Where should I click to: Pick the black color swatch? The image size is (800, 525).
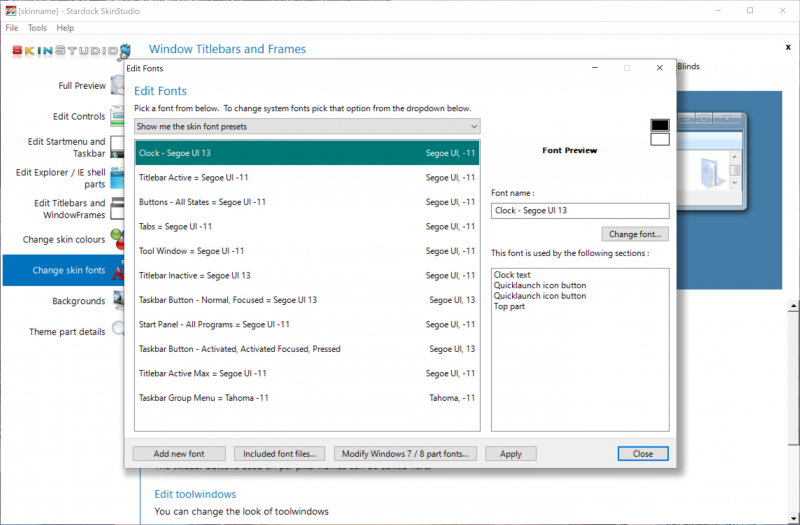tap(660, 125)
